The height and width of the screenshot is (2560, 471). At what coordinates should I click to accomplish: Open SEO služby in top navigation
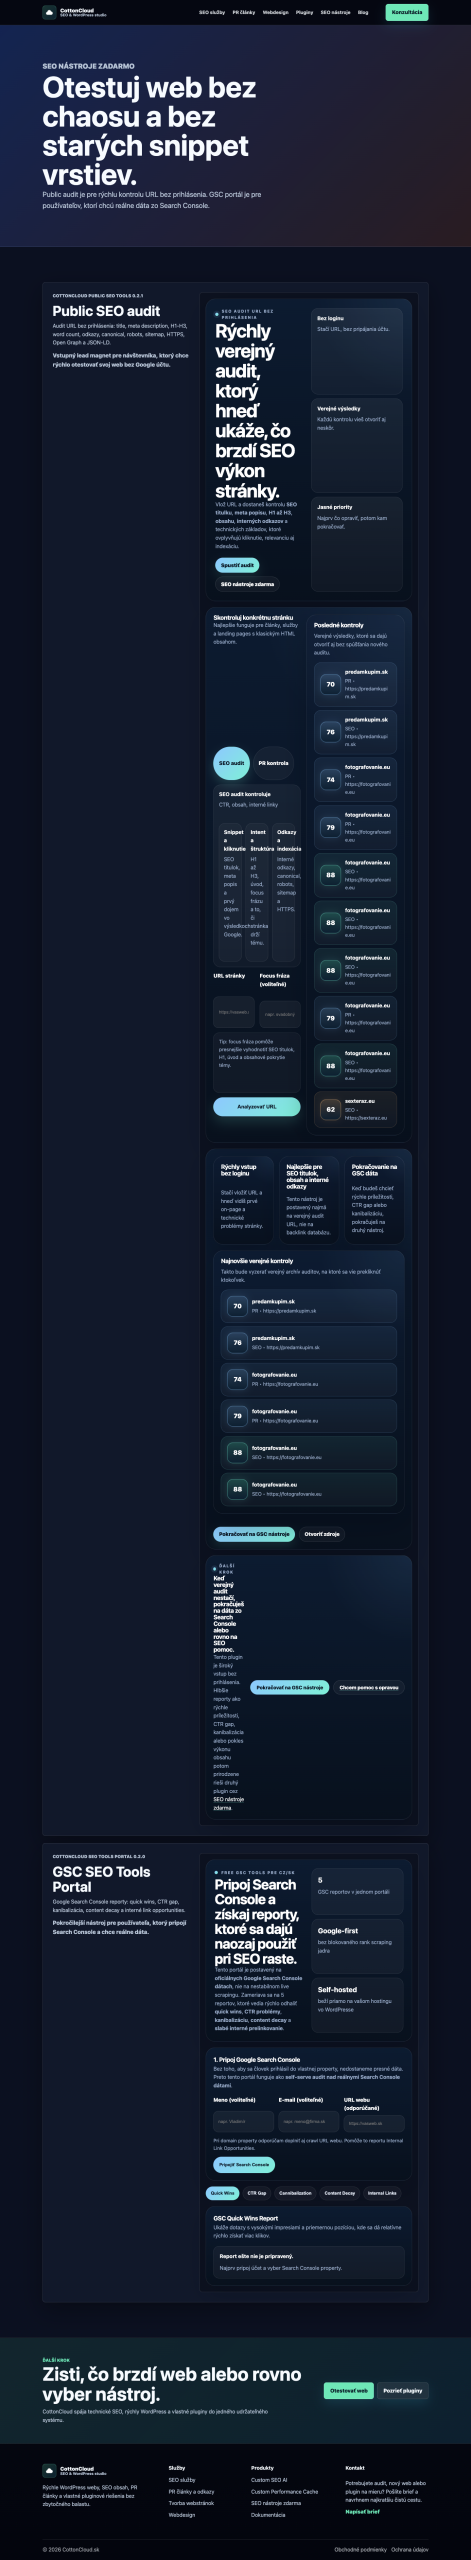[x=212, y=13]
